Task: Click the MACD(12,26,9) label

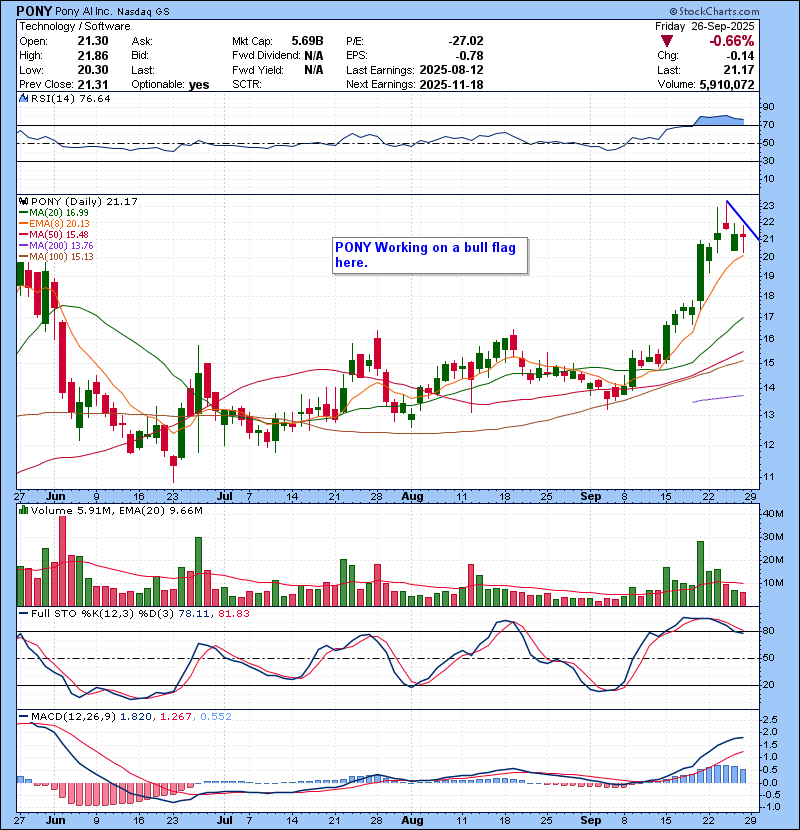Action: [x=73, y=716]
